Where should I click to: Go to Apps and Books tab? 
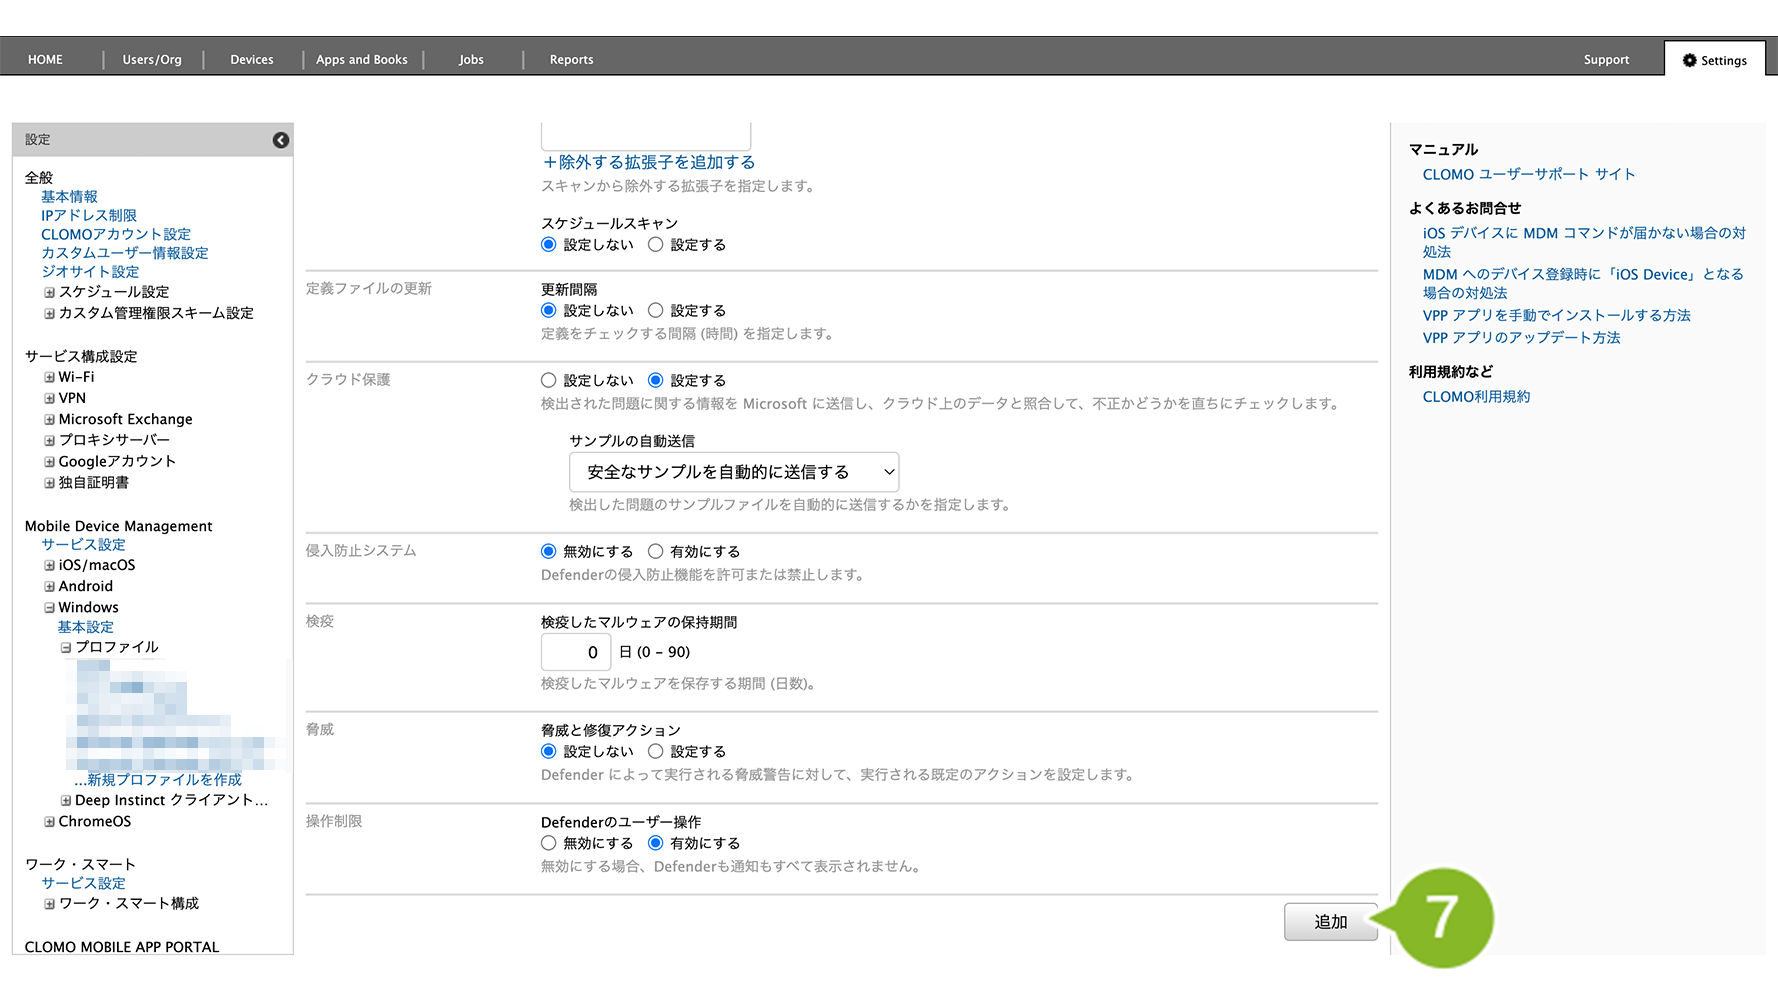(x=362, y=60)
